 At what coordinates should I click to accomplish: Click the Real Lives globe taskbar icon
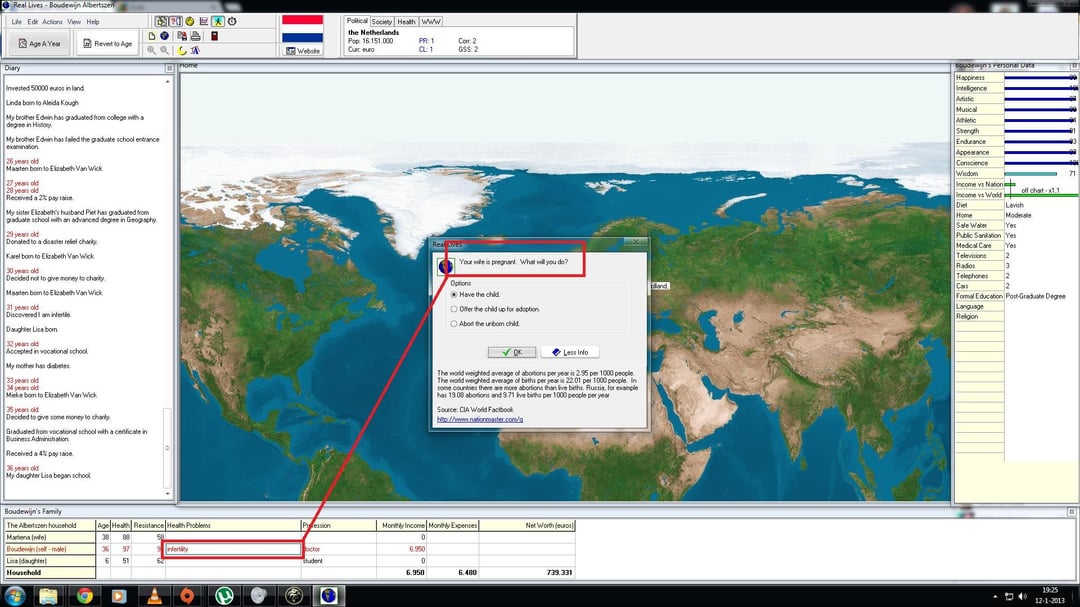click(x=329, y=596)
